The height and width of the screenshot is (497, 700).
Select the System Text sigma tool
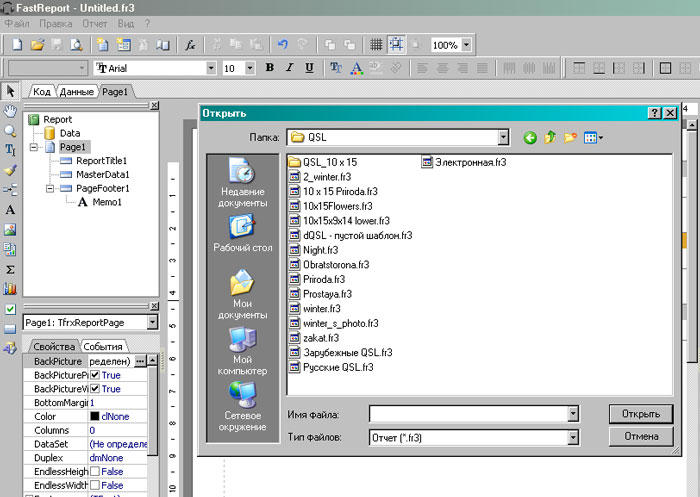[10, 269]
